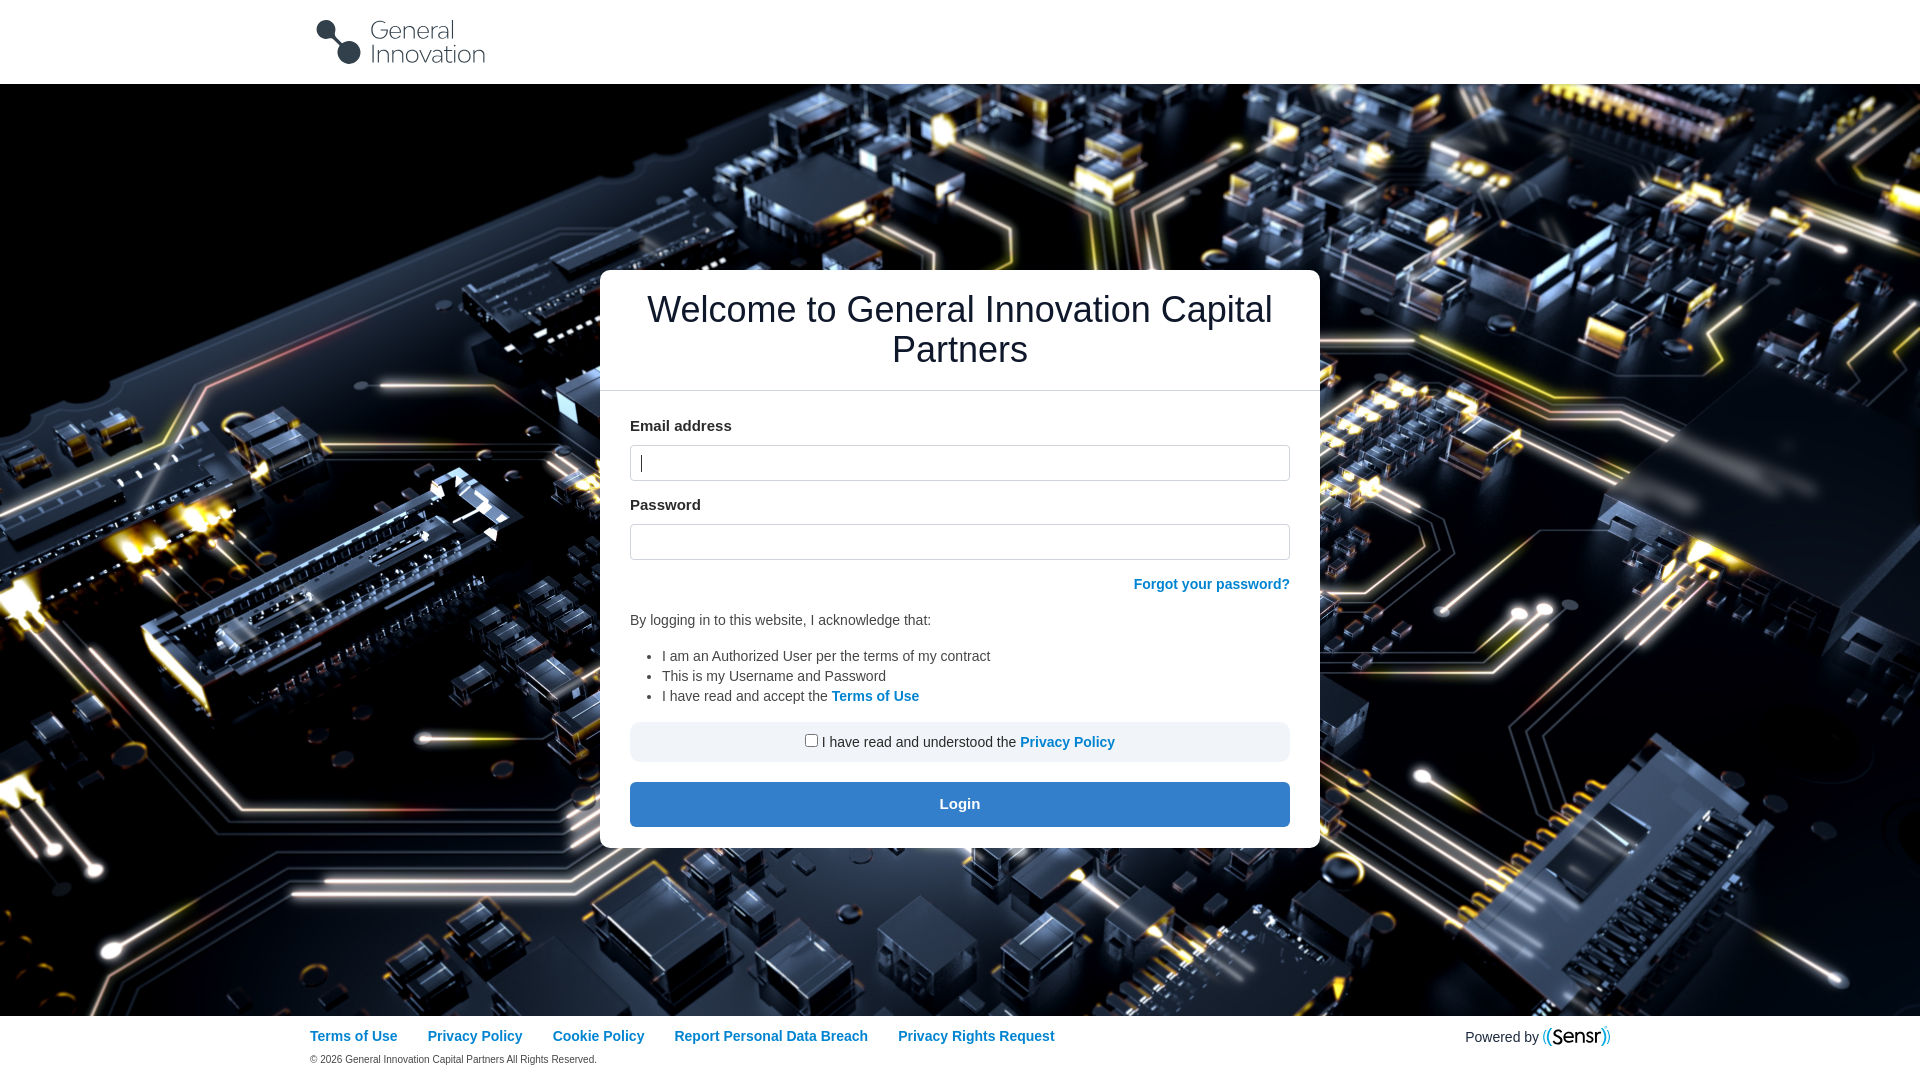The width and height of the screenshot is (1920, 1080).
Task: Click the Sensr logo in footer
Action: coord(1576,1036)
